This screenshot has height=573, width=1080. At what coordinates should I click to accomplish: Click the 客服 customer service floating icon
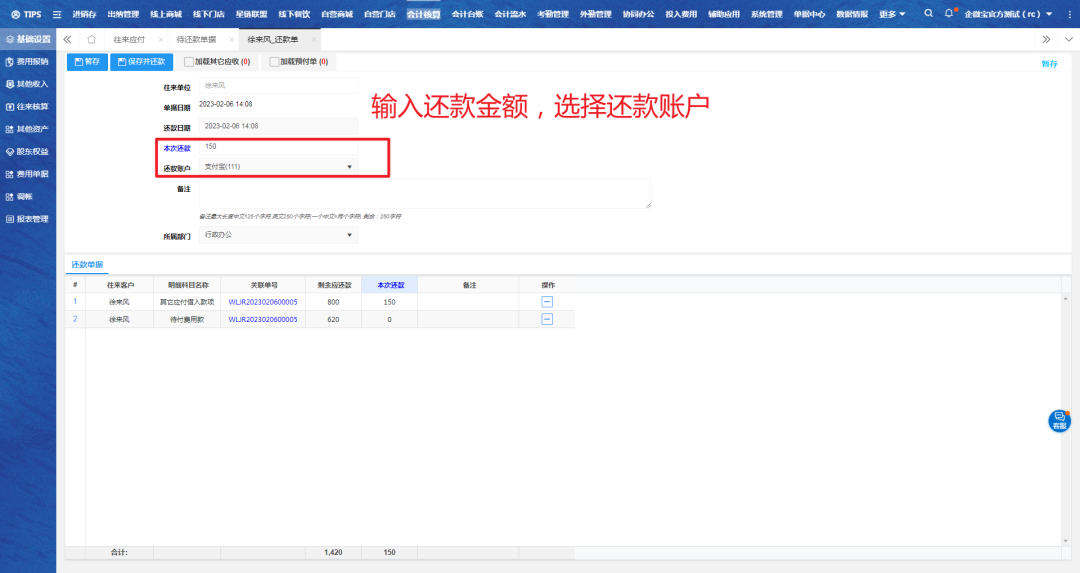1059,421
